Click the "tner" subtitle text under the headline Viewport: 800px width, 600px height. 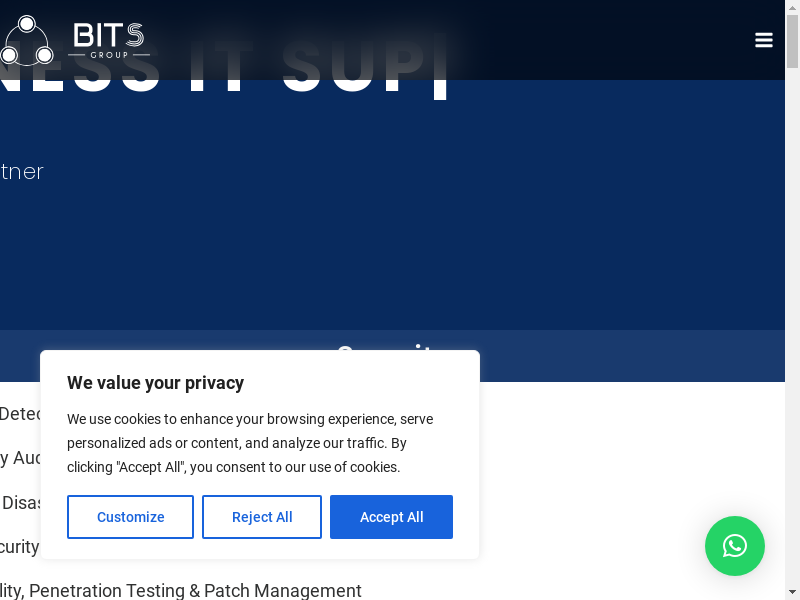point(22,172)
